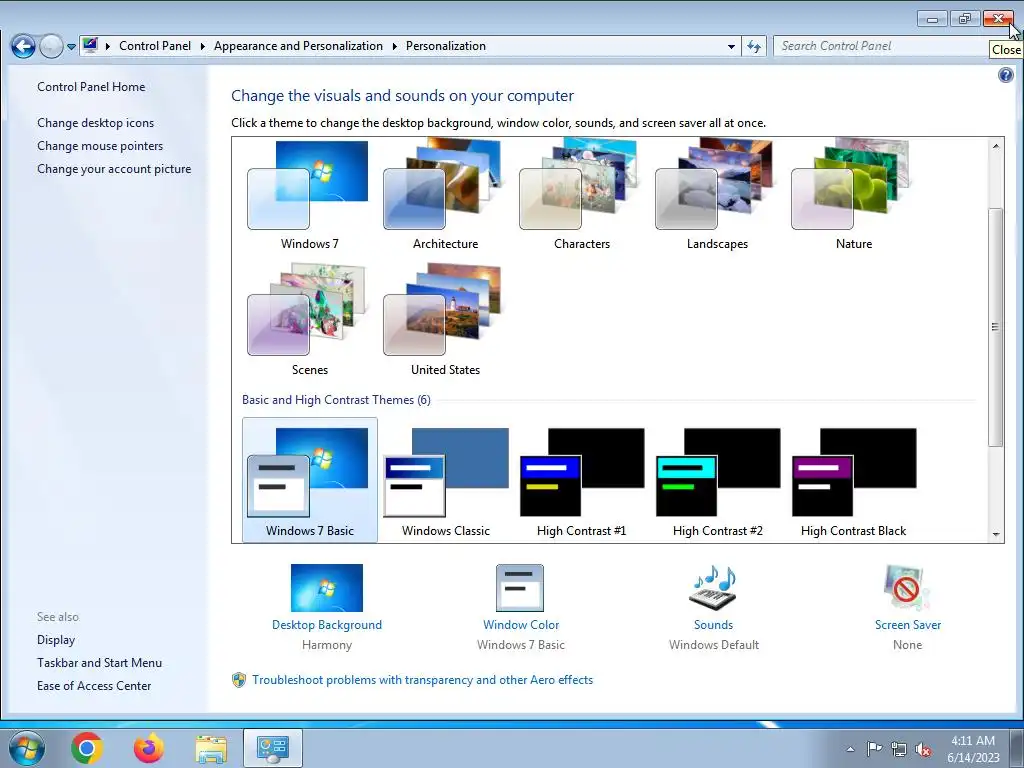Click the Refresh button in address bar

pos(754,46)
